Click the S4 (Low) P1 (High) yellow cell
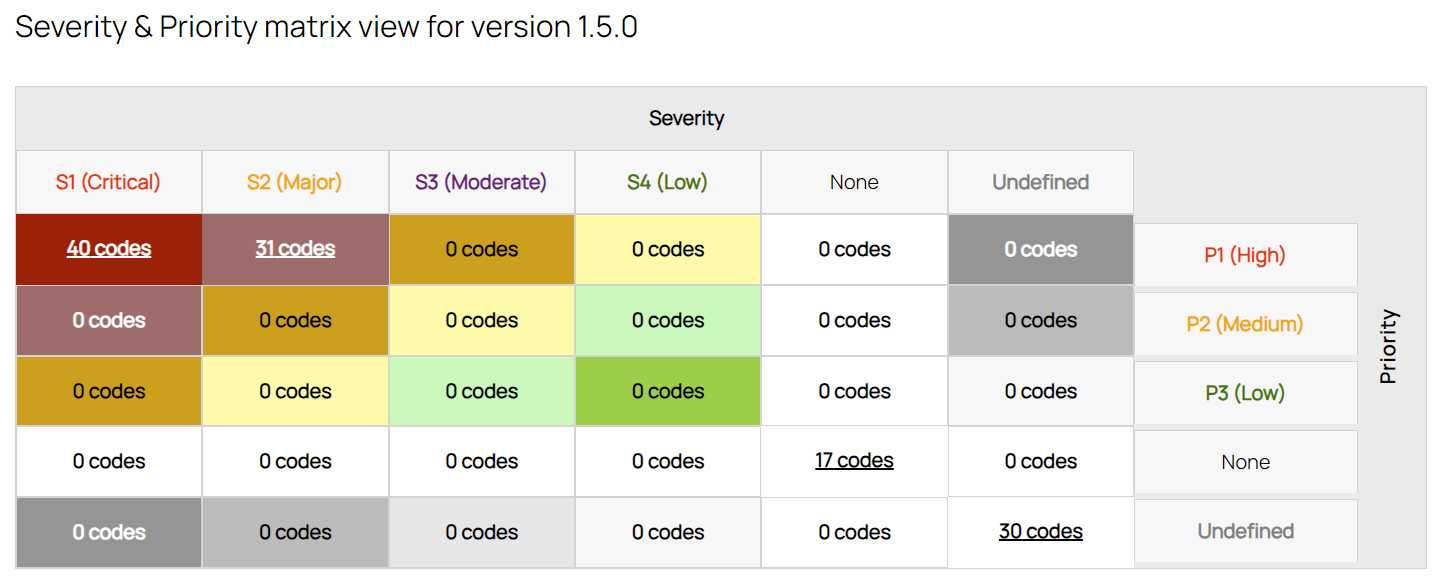Image resolution: width=1446 pixels, height=583 pixels. [668, 250]
